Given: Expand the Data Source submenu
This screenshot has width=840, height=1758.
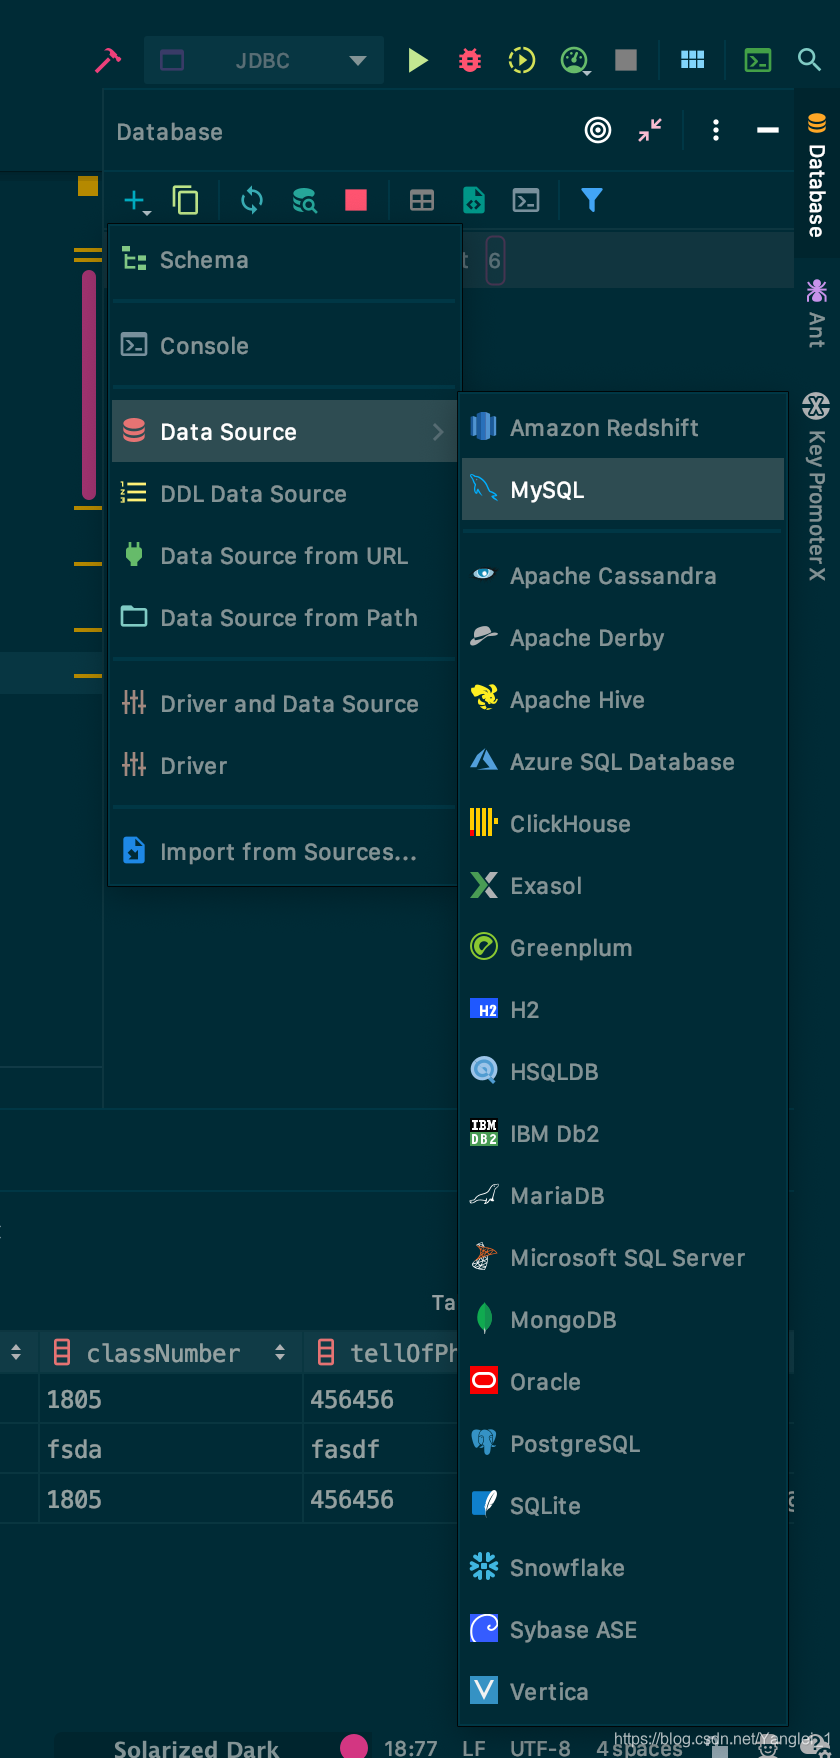Looking at the screenshot, I should (284, 431).
